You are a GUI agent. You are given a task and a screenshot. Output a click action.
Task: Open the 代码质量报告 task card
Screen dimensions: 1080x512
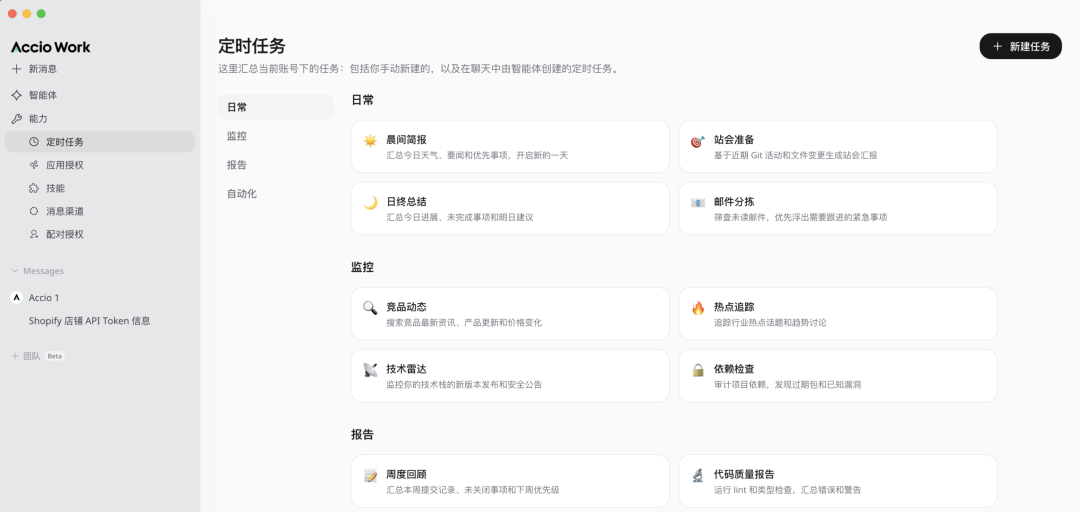click(837, 481)
